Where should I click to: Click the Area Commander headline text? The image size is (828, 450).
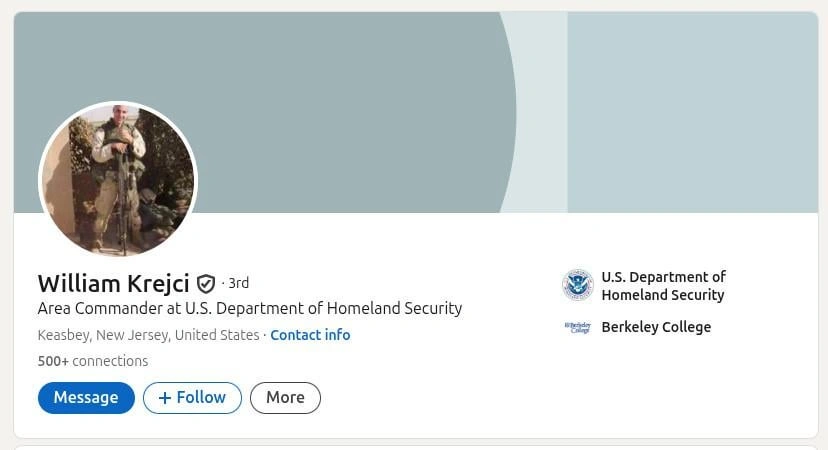point(250,308)
